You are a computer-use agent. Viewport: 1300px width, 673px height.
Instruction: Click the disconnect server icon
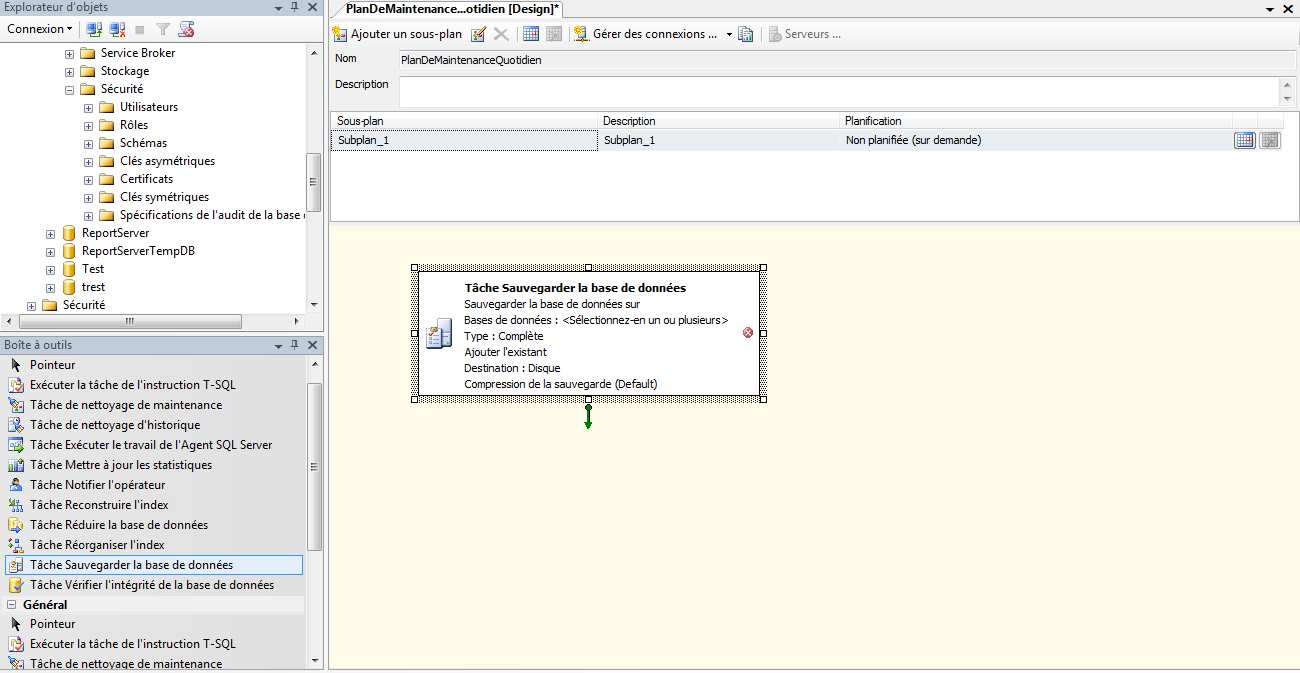[x=117, y=29]
